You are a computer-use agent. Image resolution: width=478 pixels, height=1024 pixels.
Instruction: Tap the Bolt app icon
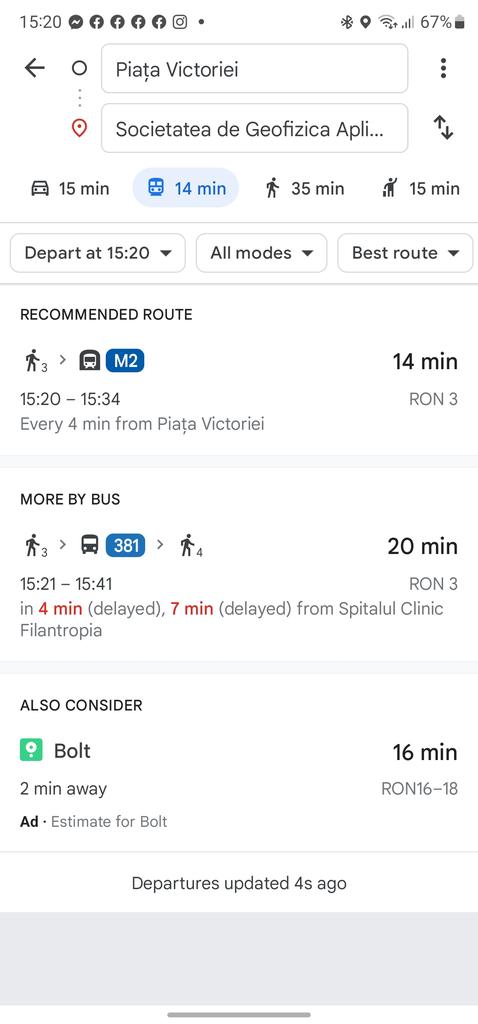[x=31, y=750]
